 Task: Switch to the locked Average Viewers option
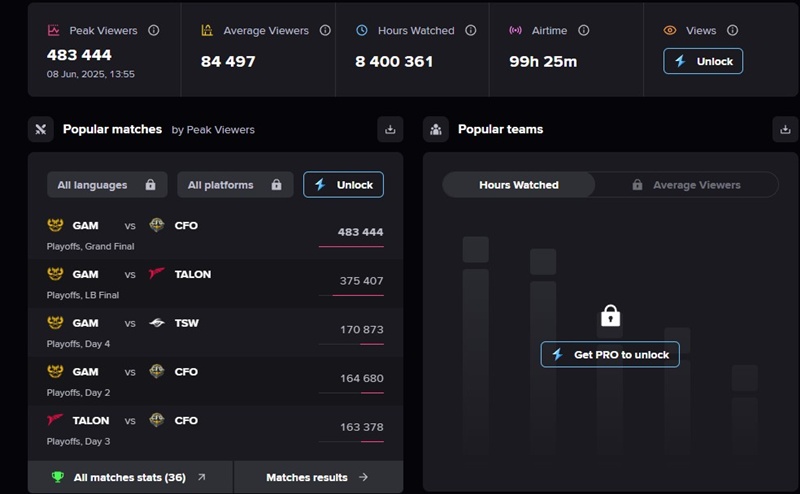tap(687, 185)
